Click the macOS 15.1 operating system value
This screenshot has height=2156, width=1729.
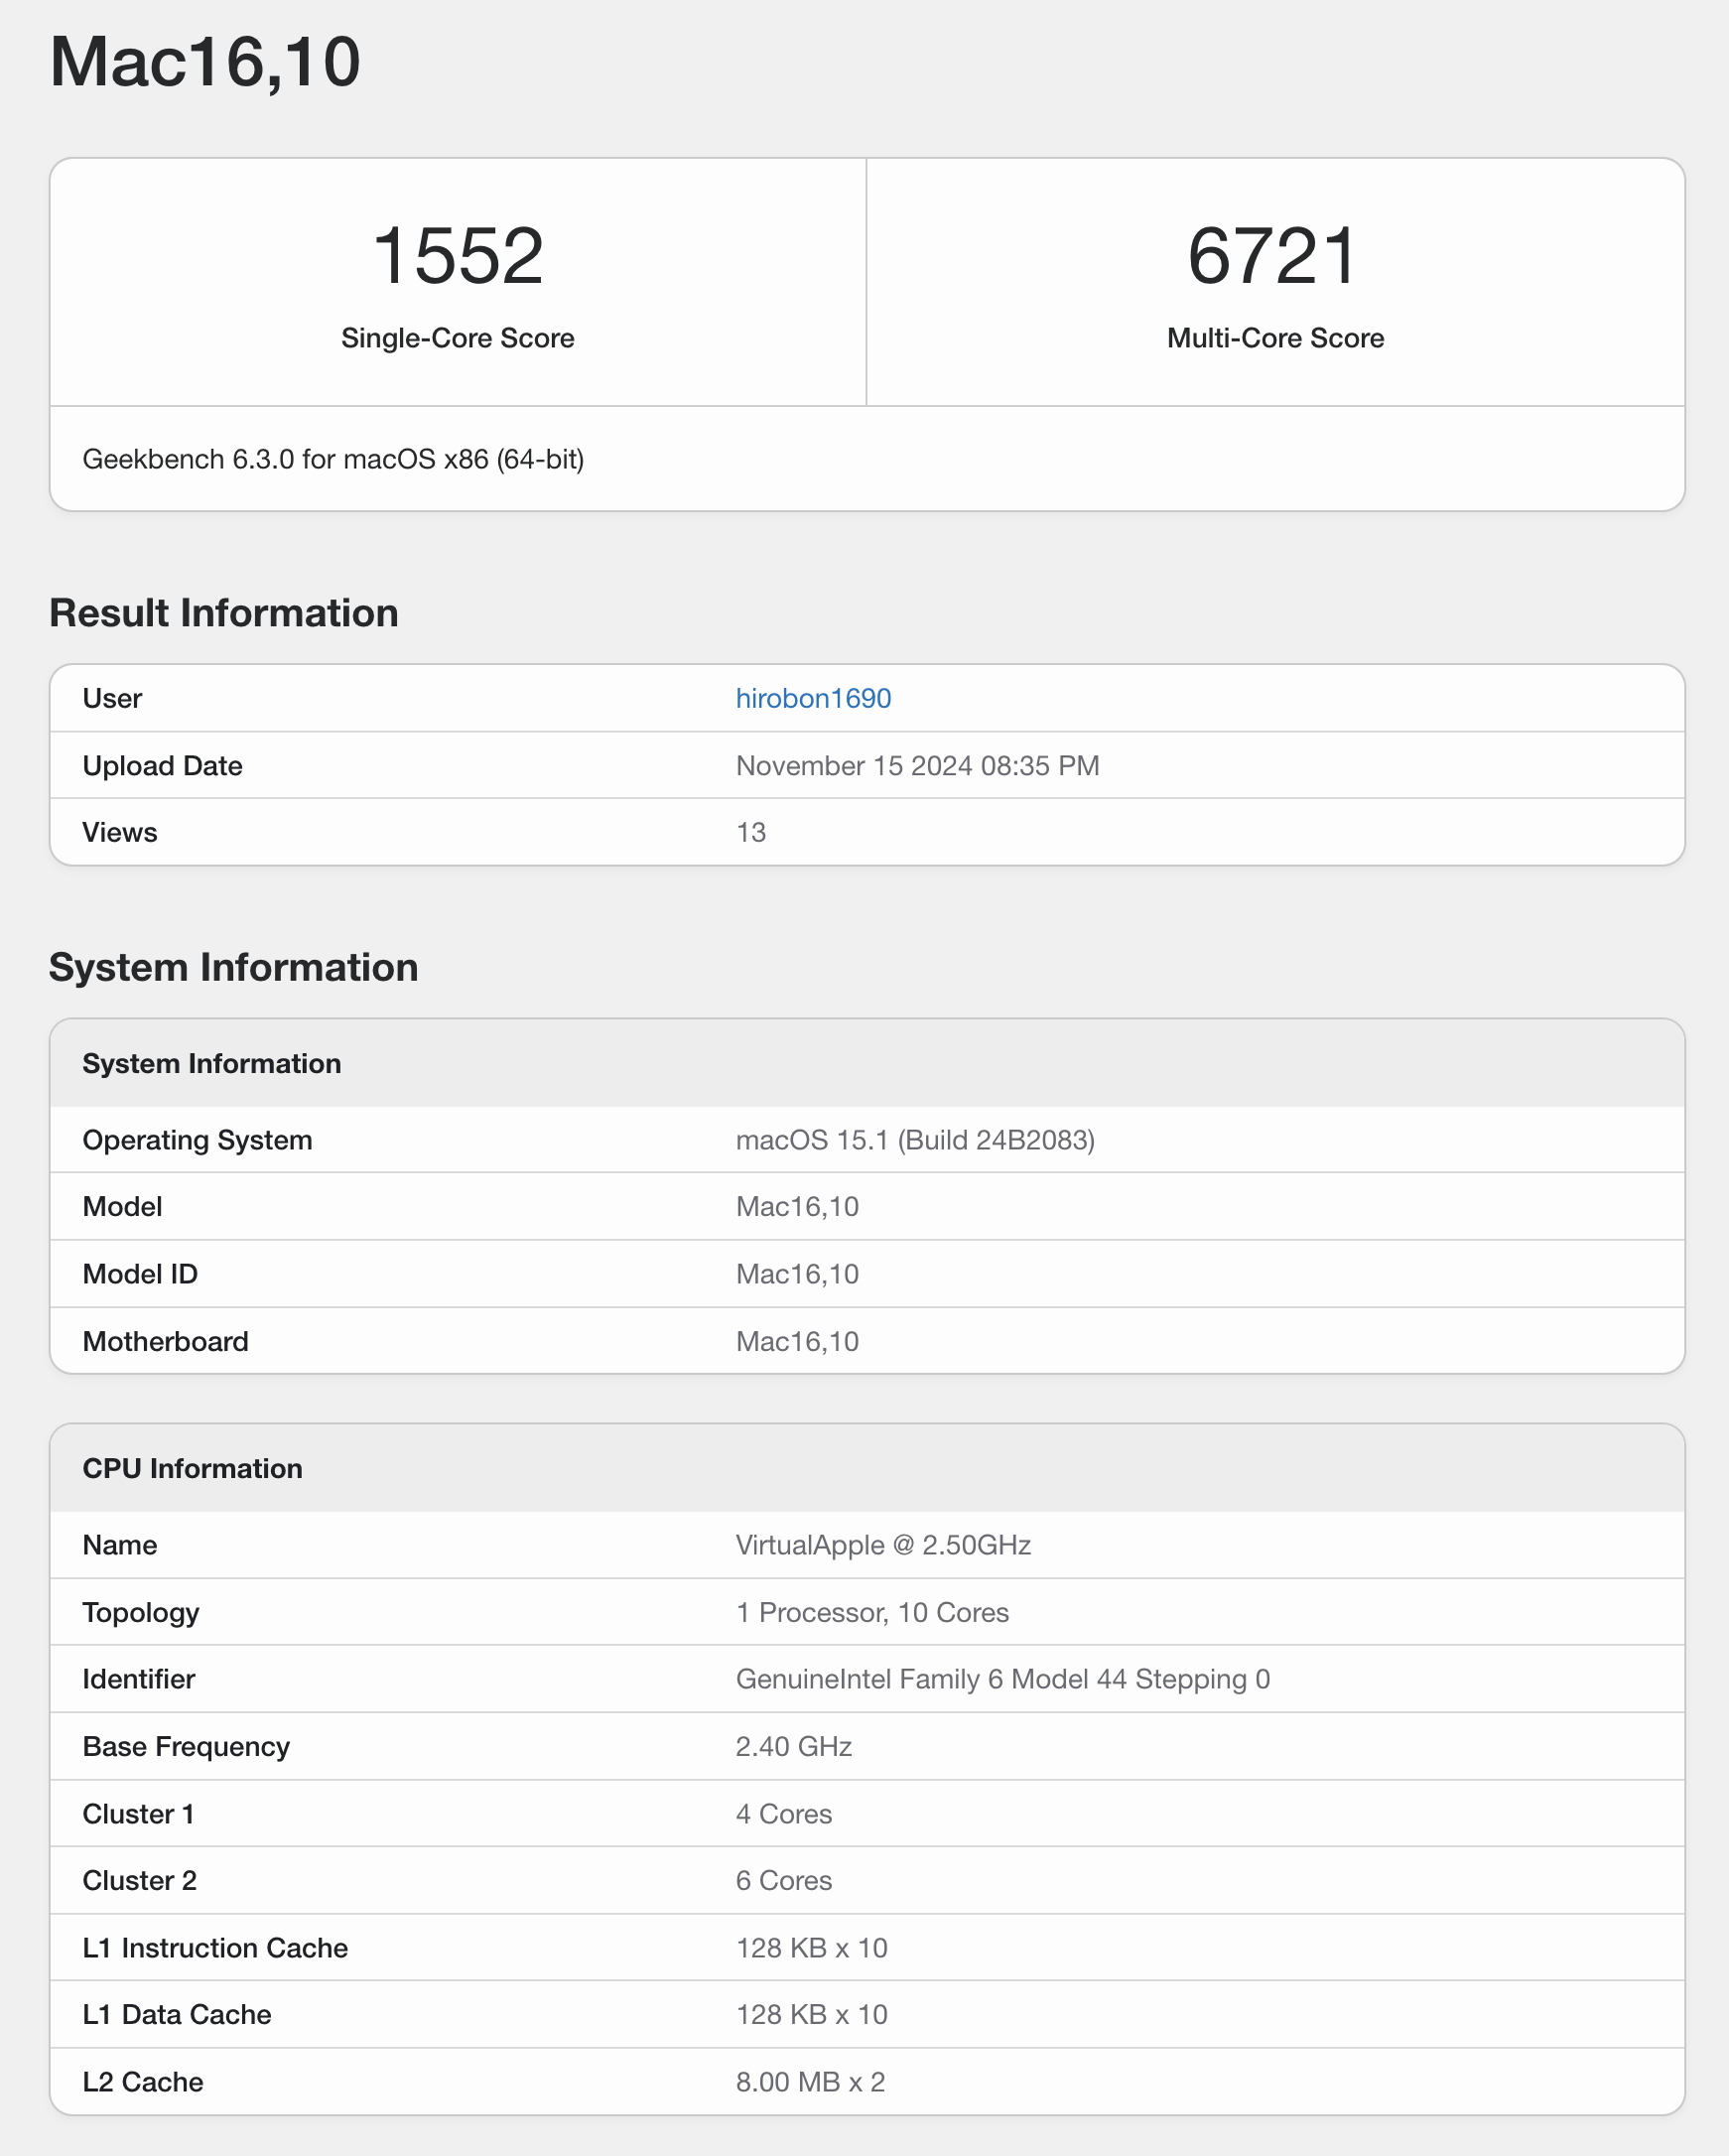pyautogui.click(x=915, y=1140)
